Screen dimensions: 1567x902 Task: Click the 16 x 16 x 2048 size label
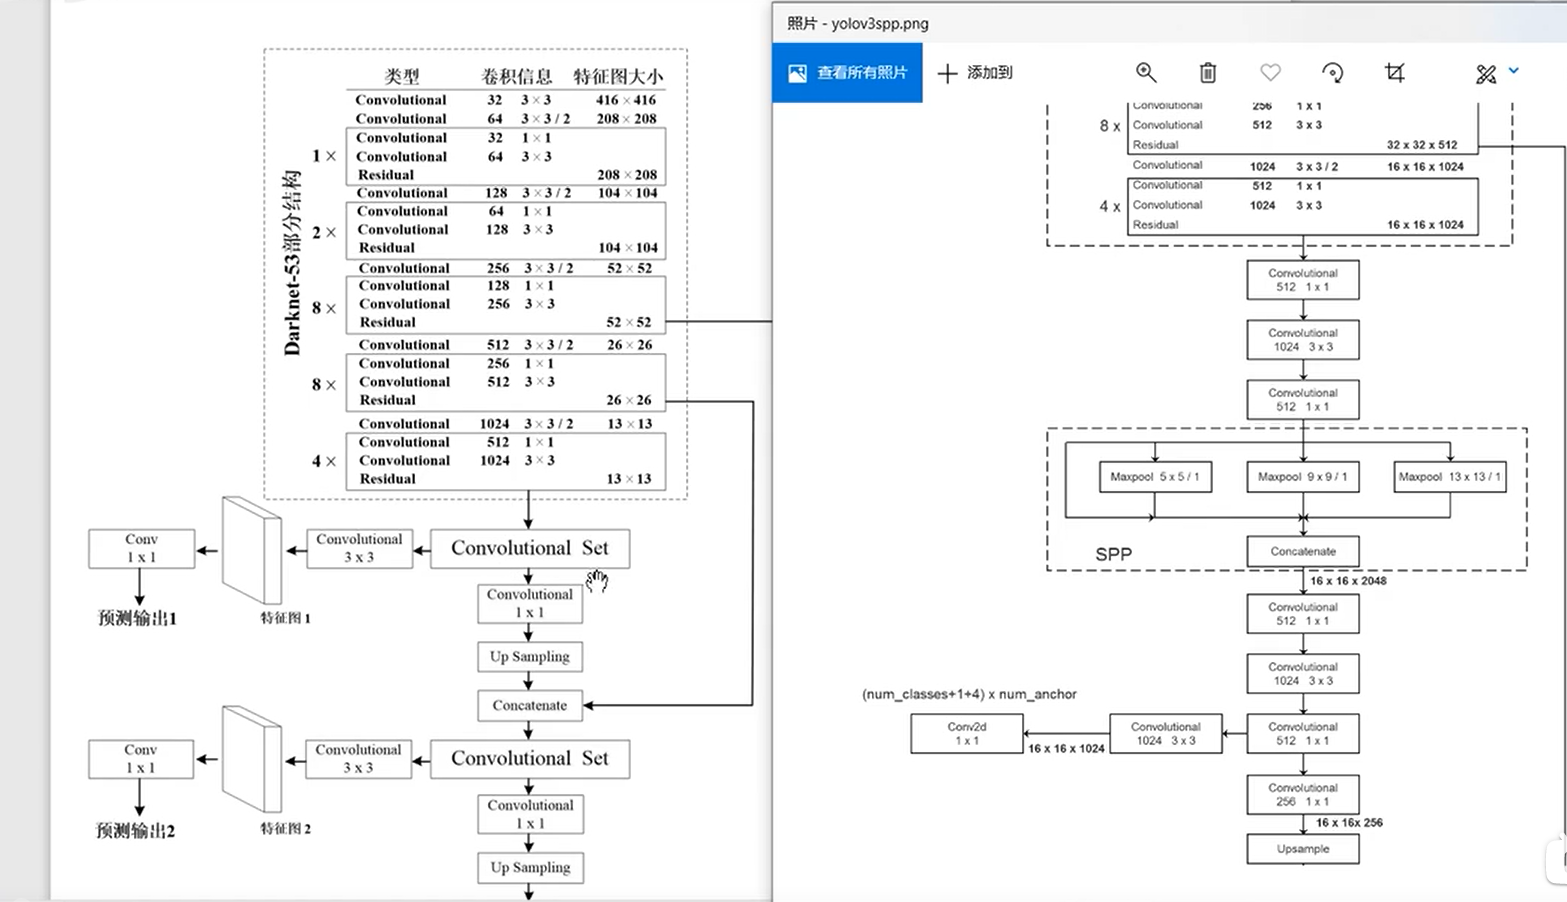[x=1348, y=581]
